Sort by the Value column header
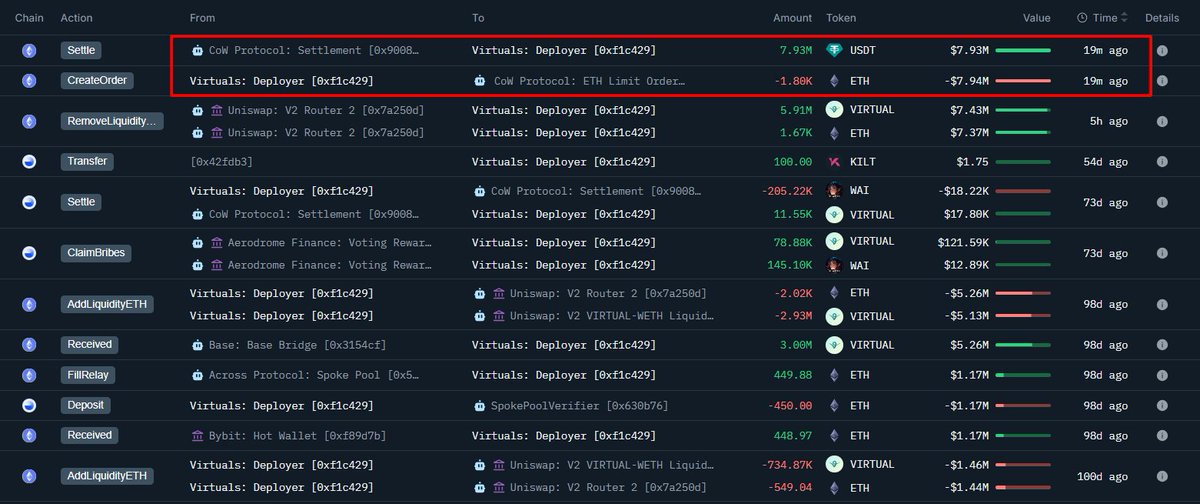 pos(1036,18)
